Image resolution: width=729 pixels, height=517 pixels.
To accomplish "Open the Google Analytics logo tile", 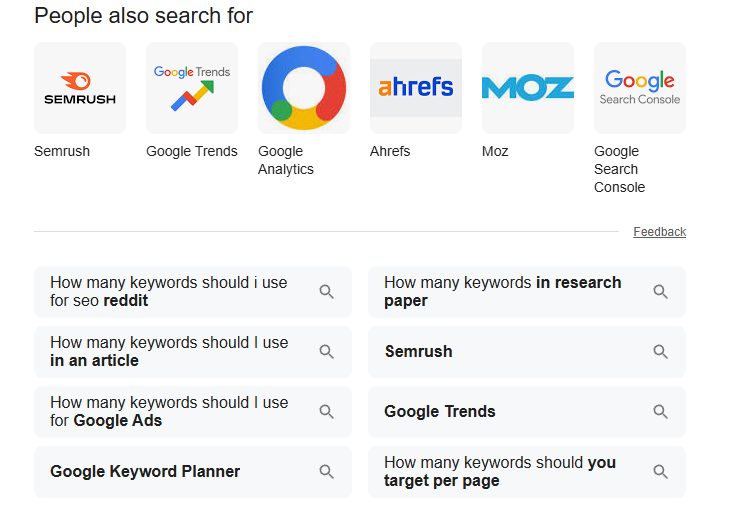I will 304,88.
